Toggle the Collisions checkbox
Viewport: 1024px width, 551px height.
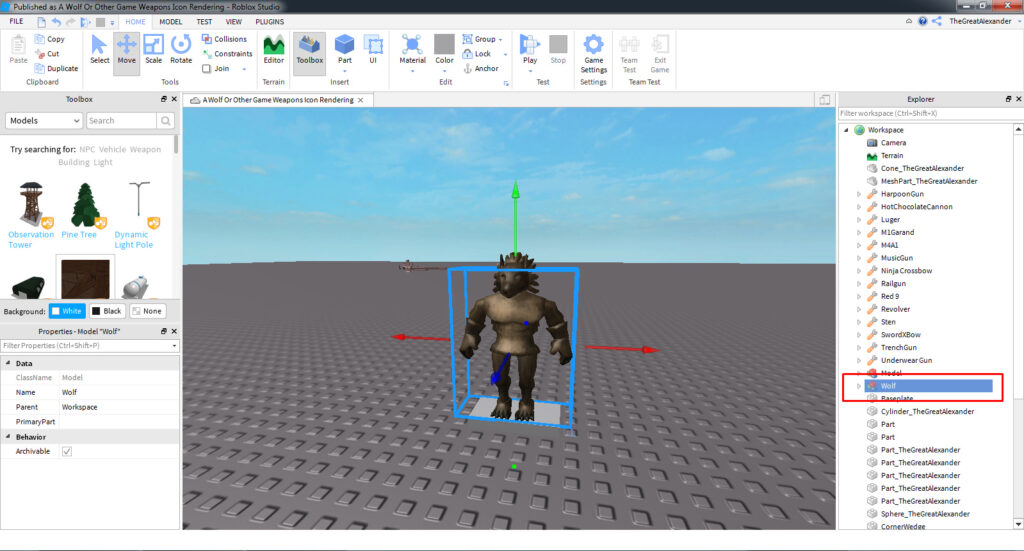(x=207, y=39)
